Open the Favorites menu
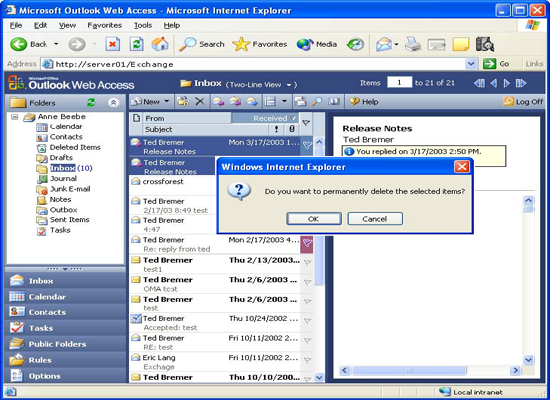 click(x=105, y=25)
